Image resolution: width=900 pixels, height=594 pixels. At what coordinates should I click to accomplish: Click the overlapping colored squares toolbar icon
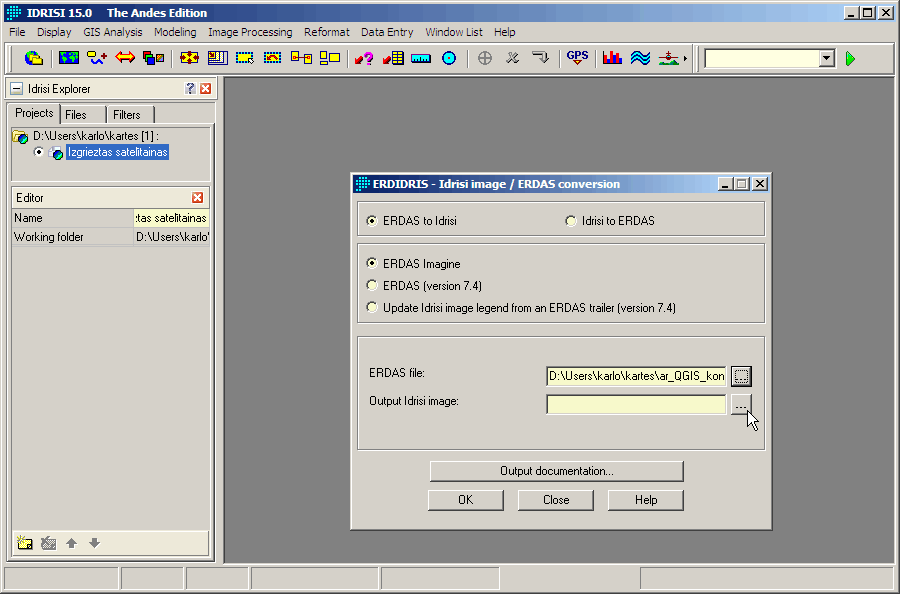point(153,58)
